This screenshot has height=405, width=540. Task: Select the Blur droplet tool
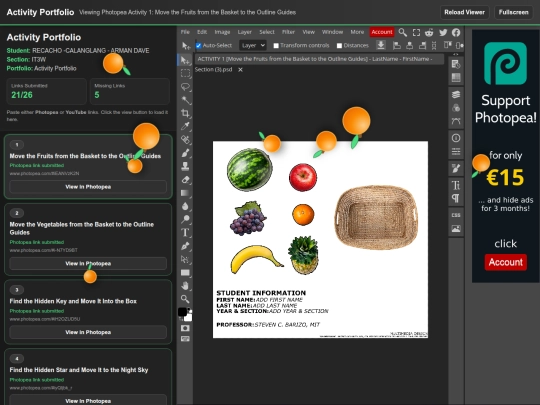point(185,206)
